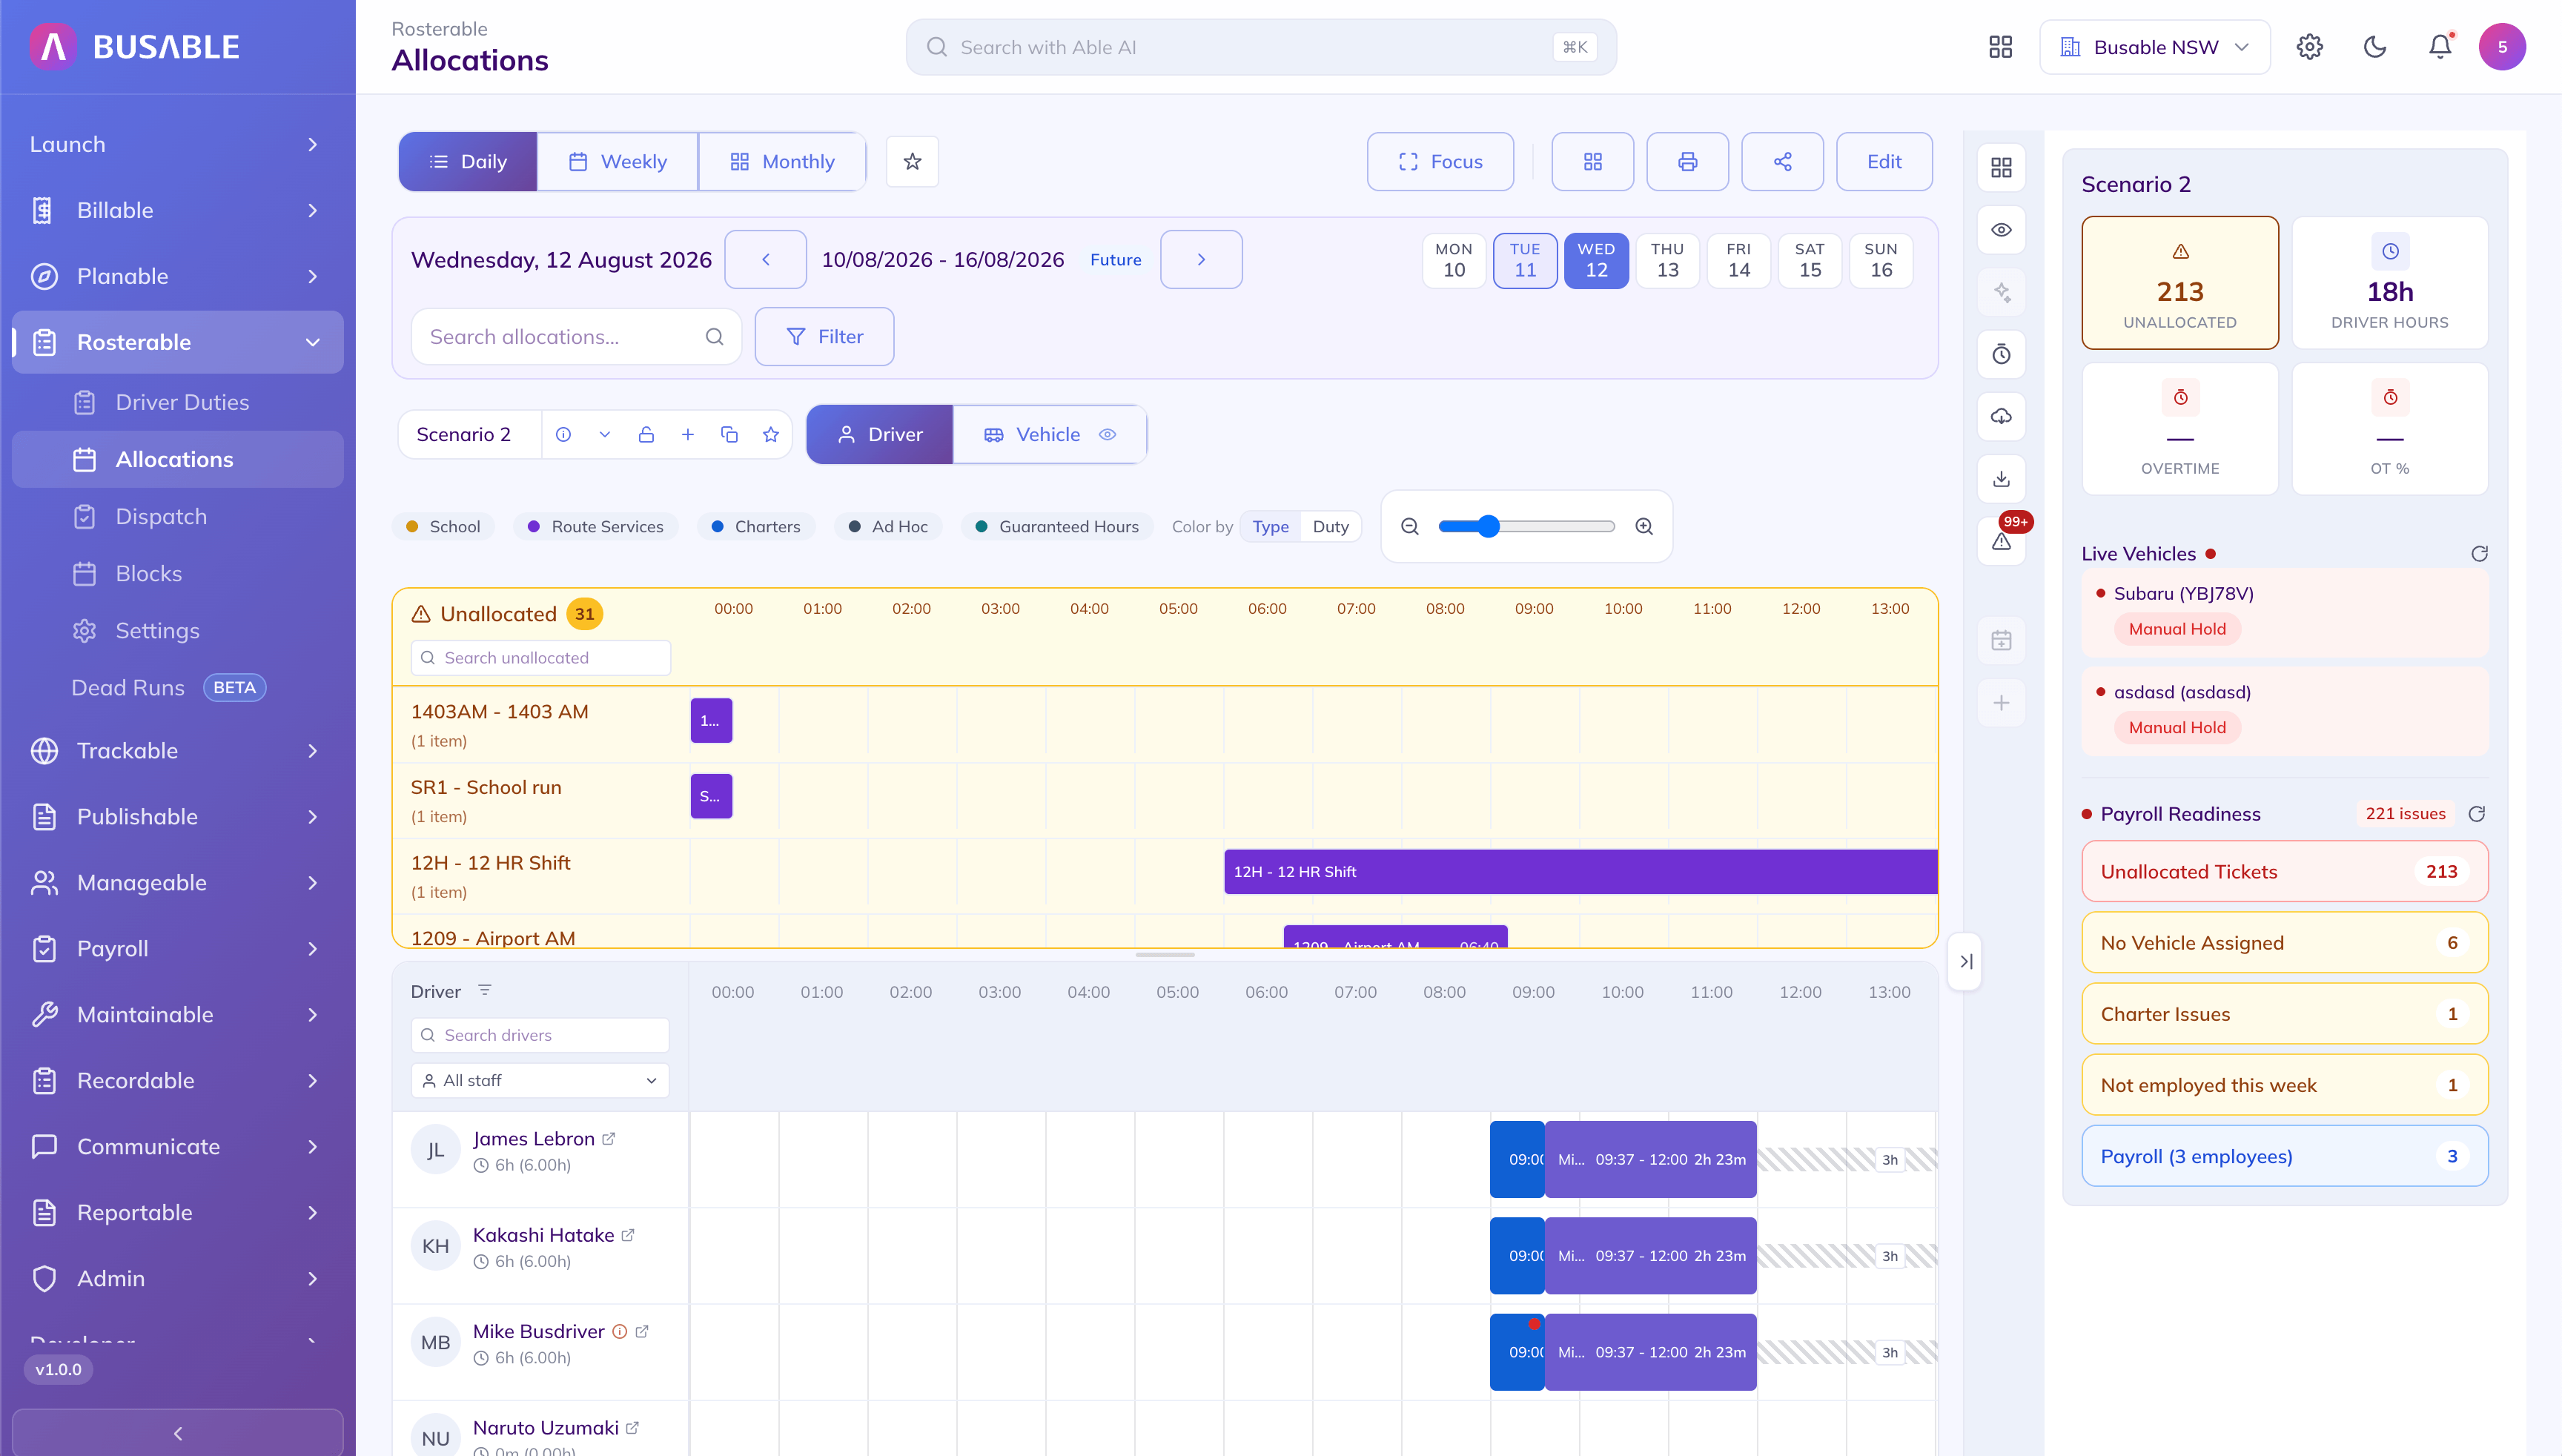This screenshot has height=1456, width=2562.
Task: Switch to dark mode moon icon
Action: point(2375,47)
